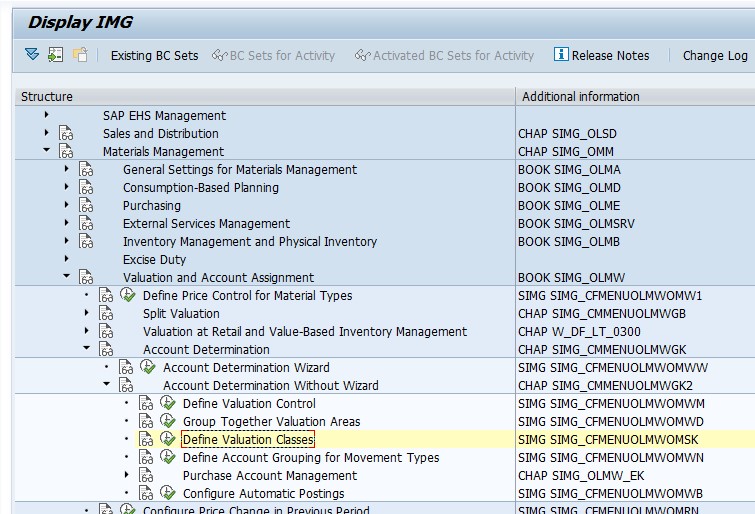This screenshot has height=514, width=755.
Task: Expand Split Valuation node
Action: [x=87, y=313]
